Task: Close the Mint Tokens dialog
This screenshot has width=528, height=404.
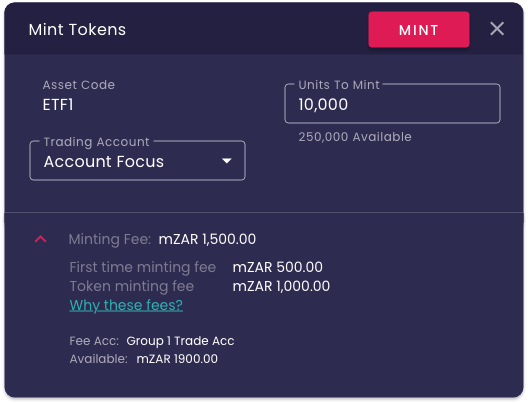Action: point(497,29)
